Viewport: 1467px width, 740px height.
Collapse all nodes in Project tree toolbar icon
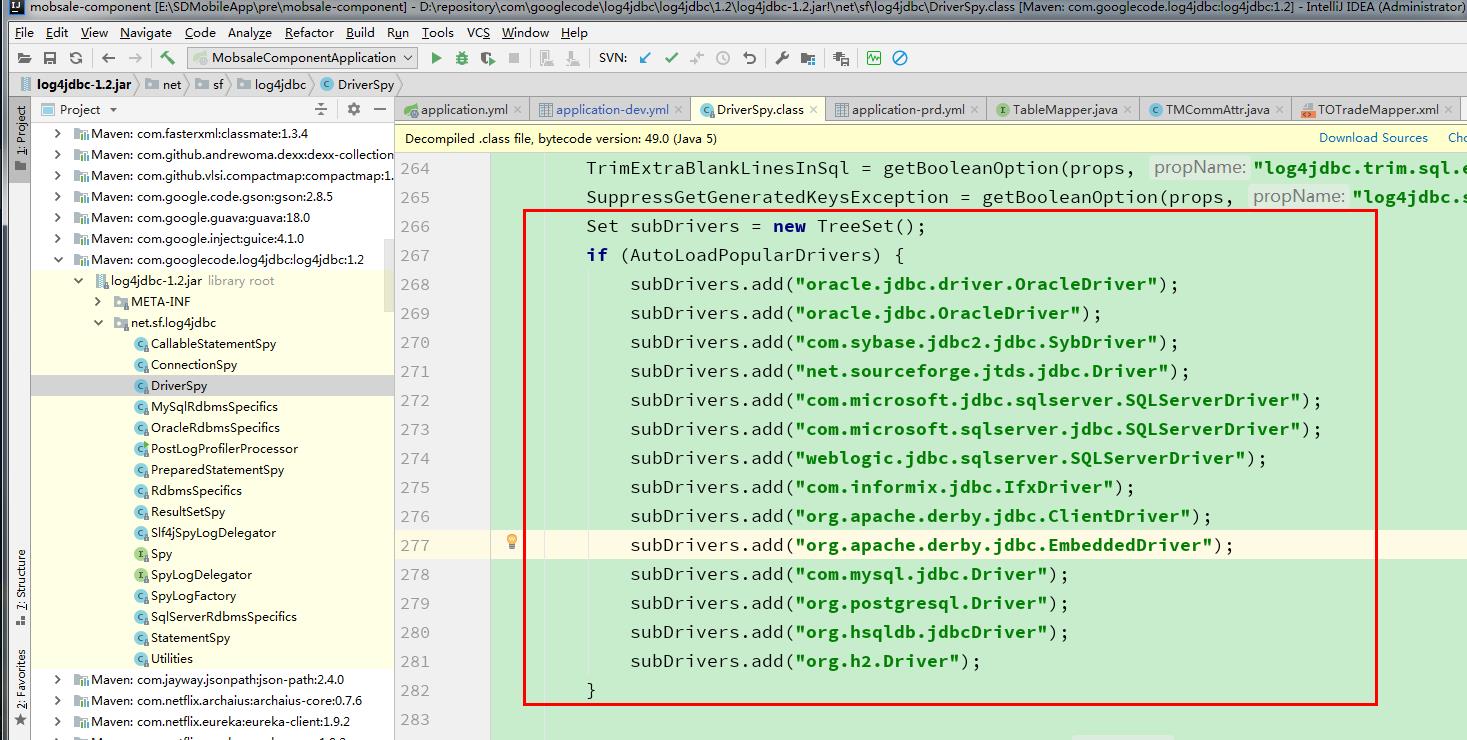tap(318, 110)
